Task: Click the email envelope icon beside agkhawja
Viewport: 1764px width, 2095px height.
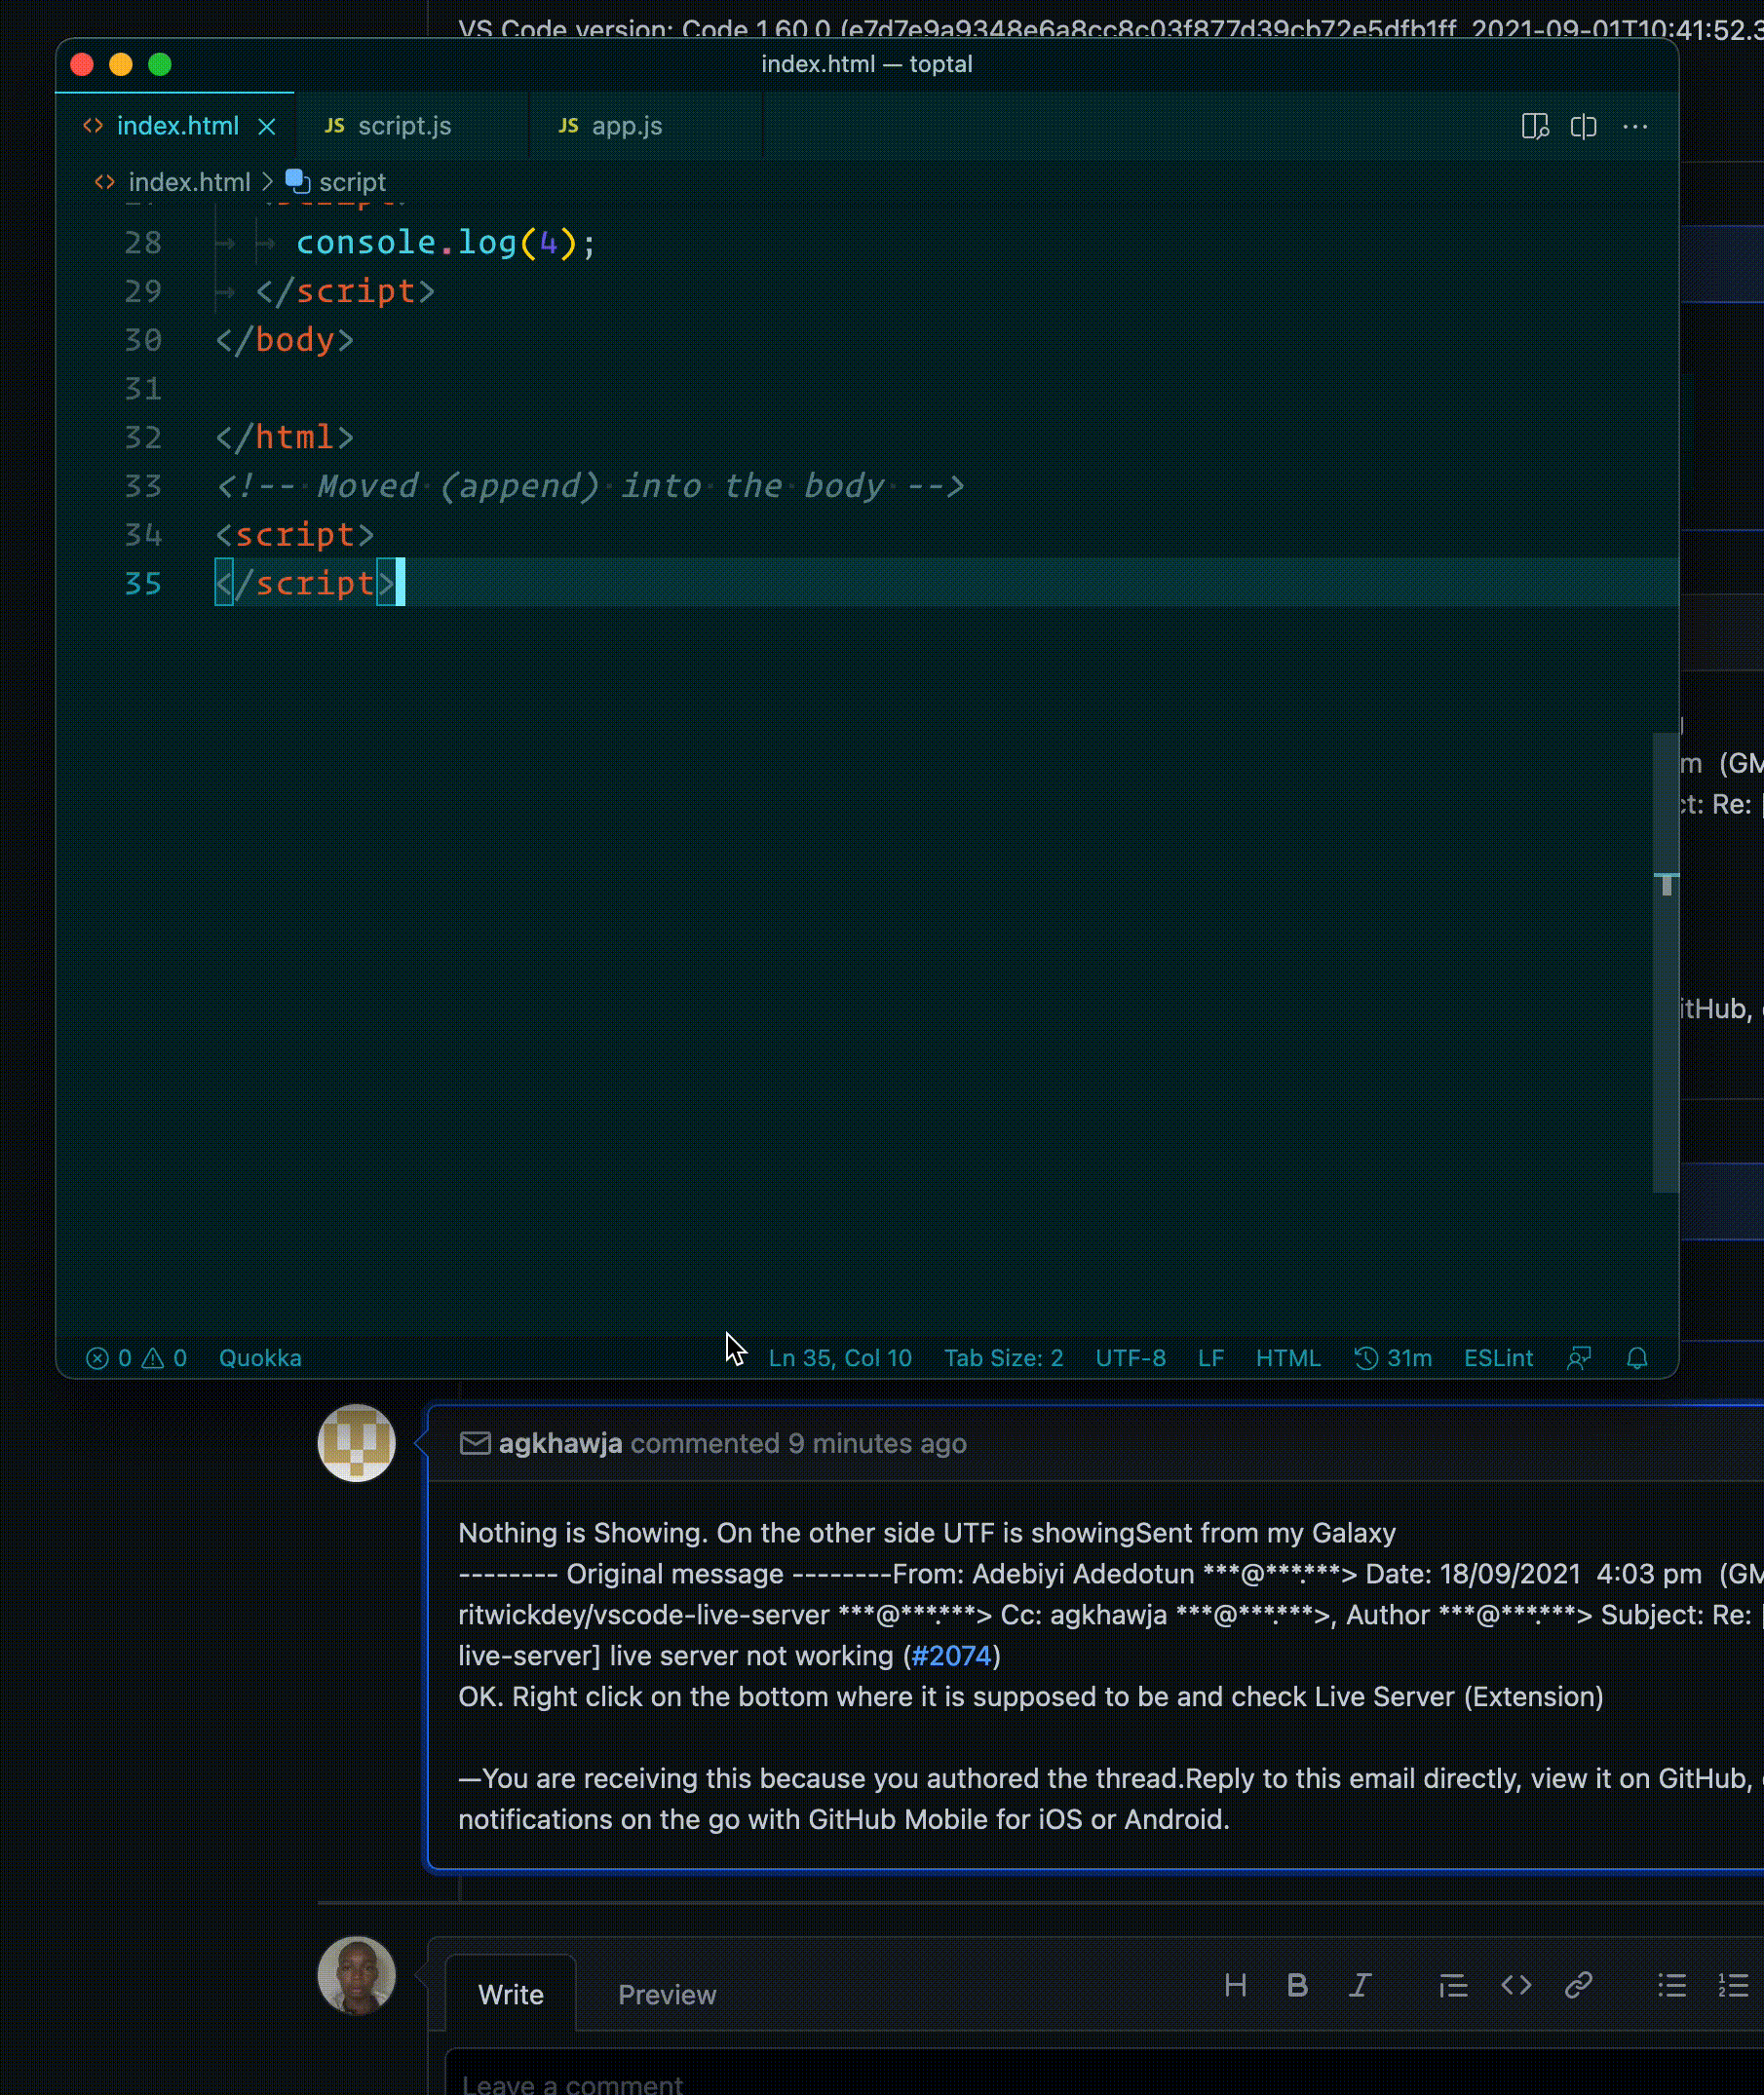Action: click(475, 1443)
